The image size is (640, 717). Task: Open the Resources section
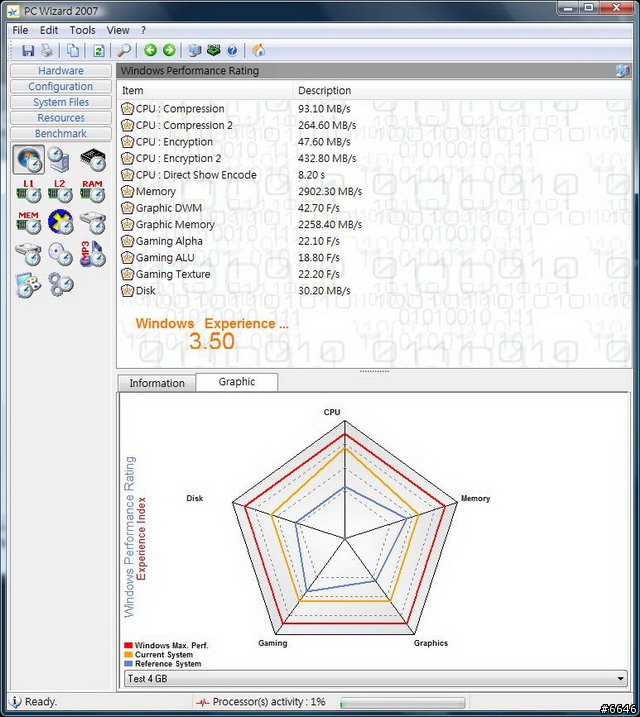(x=61, y=118)
